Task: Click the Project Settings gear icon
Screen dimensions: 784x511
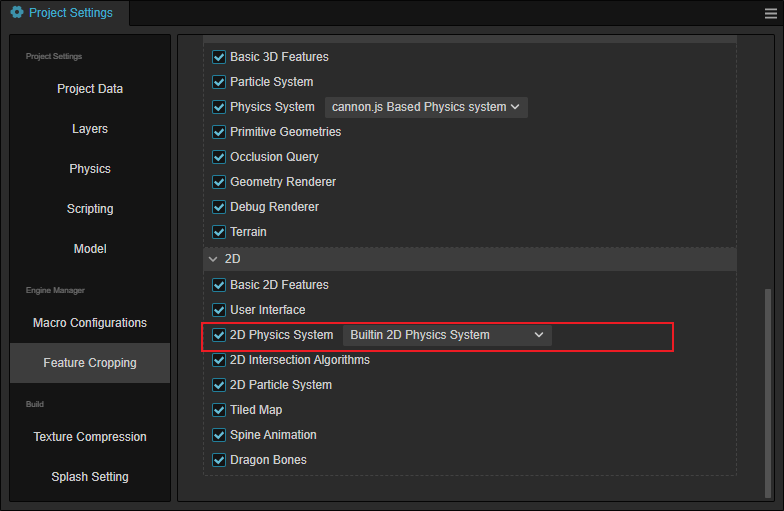Action: coord(17,13)
